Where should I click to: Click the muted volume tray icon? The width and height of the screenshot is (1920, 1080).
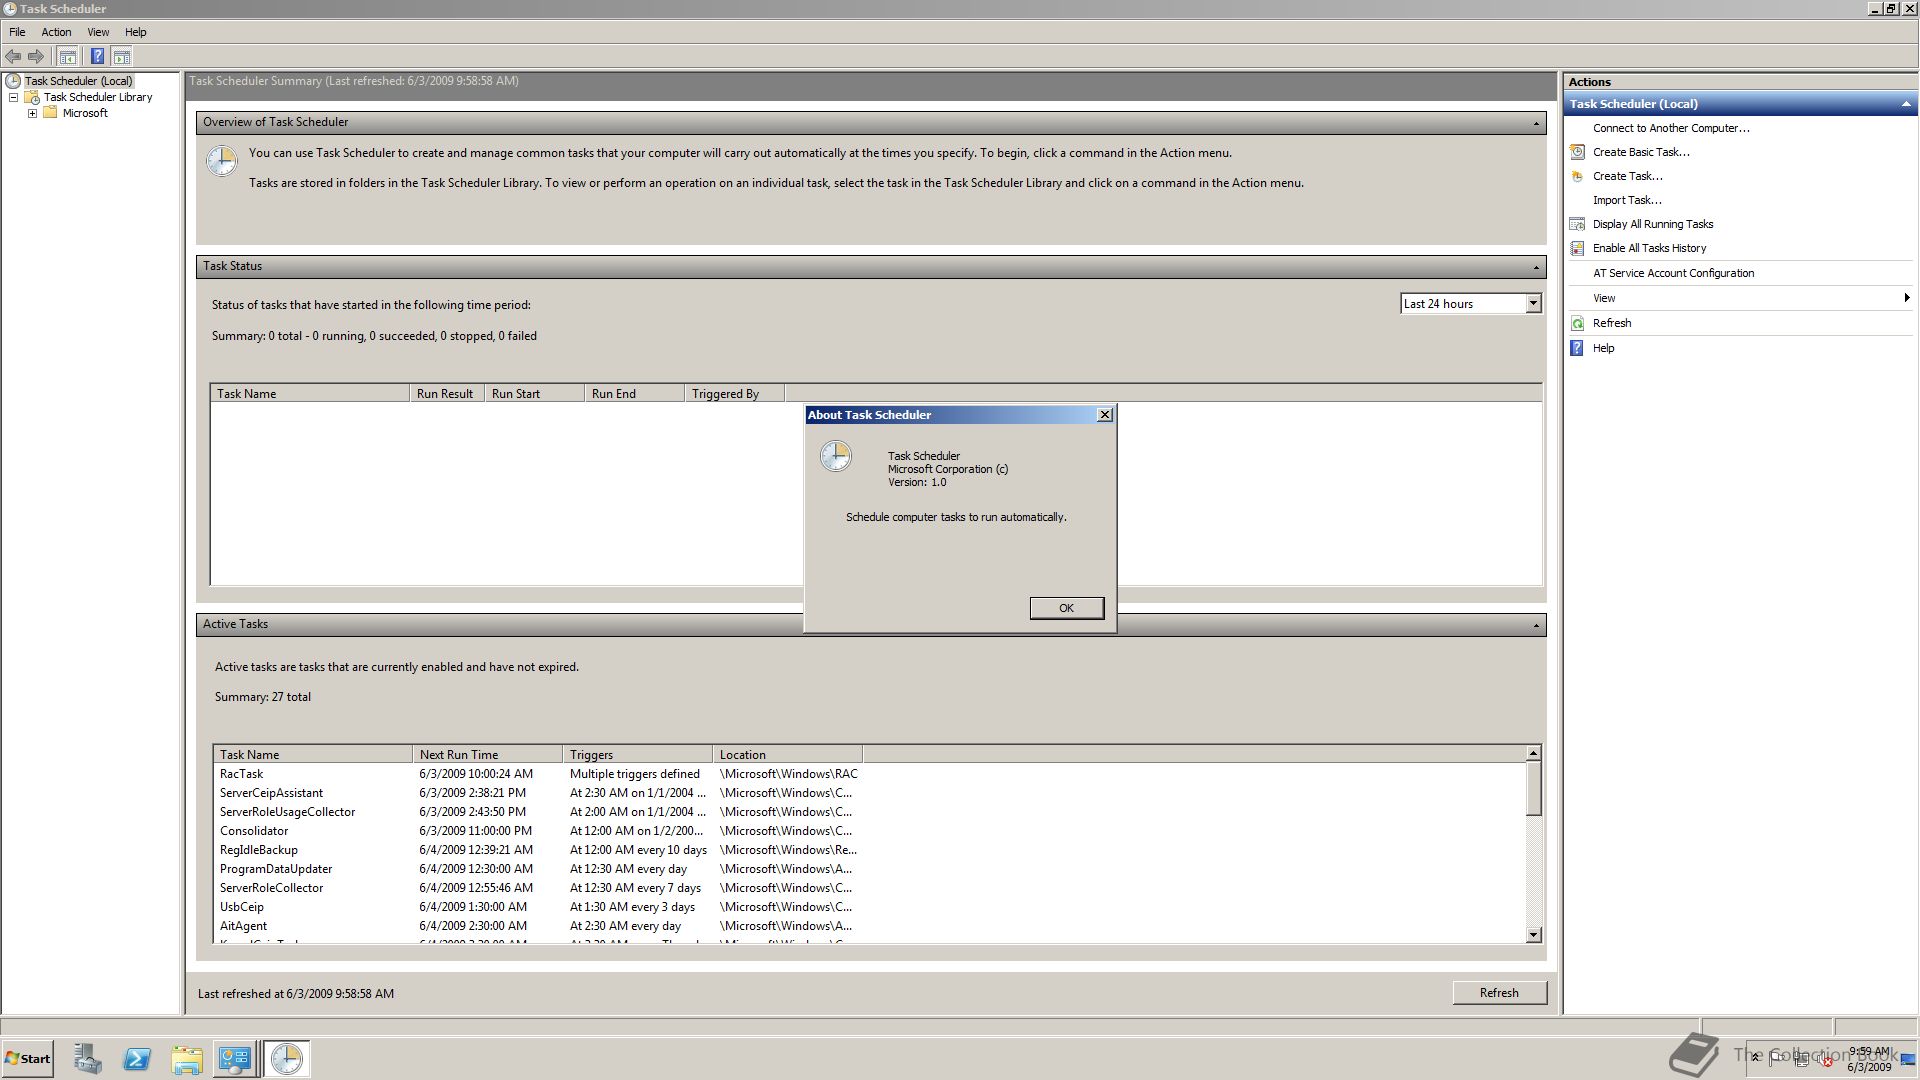(1826, 1059)
